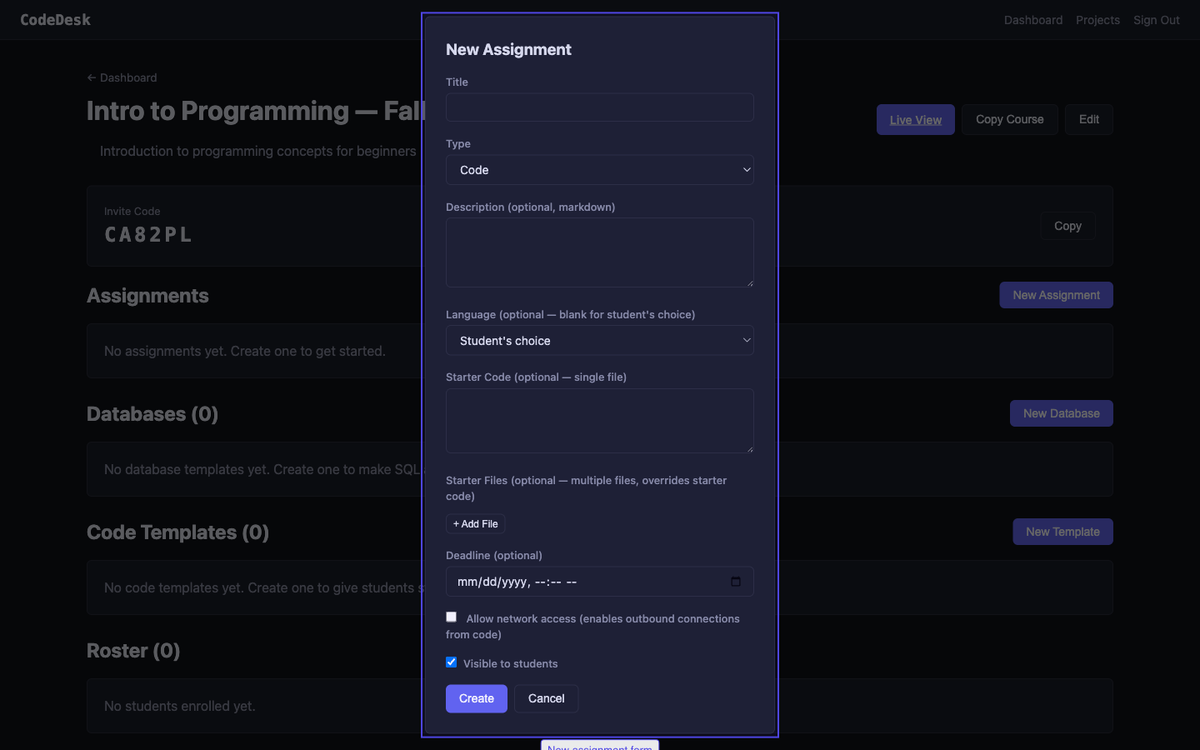Open the assignment Type dropdown
1200x750 pixels.
600,170
